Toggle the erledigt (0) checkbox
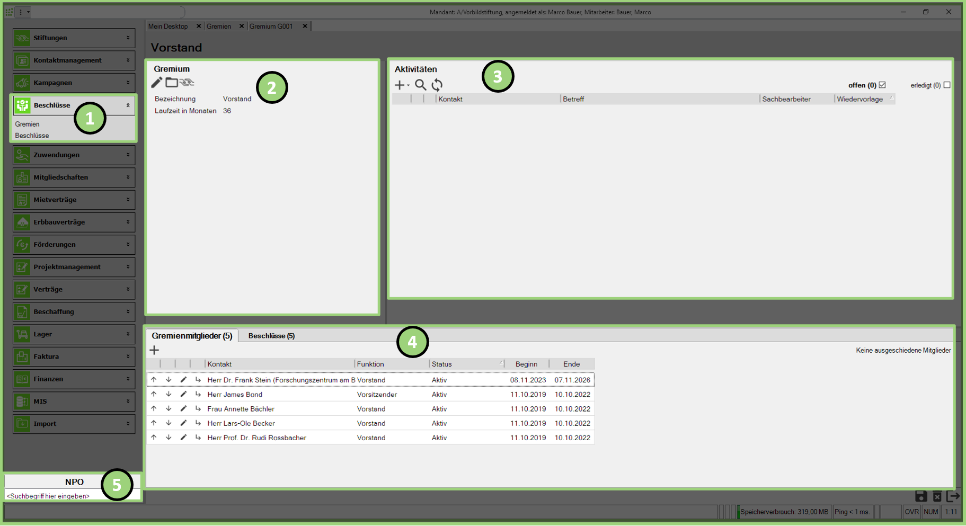Viewport: 966px width, 526px height. click(947, 85)
